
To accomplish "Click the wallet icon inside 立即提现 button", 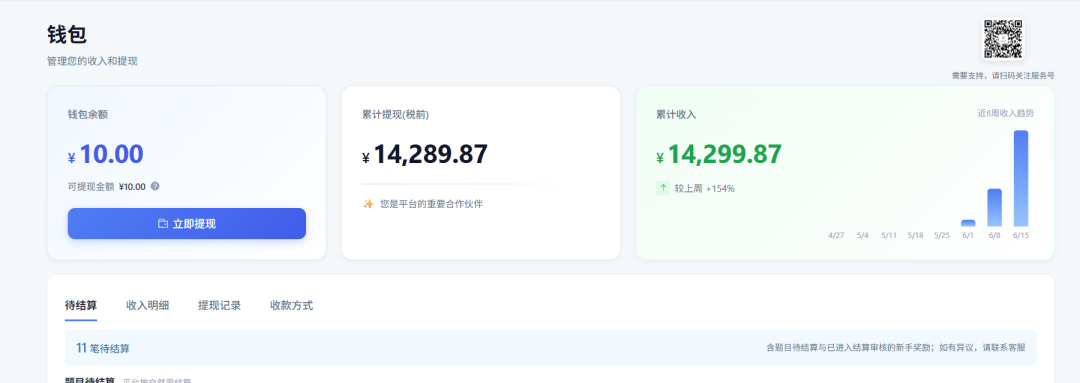I will (x=163, y=224).
